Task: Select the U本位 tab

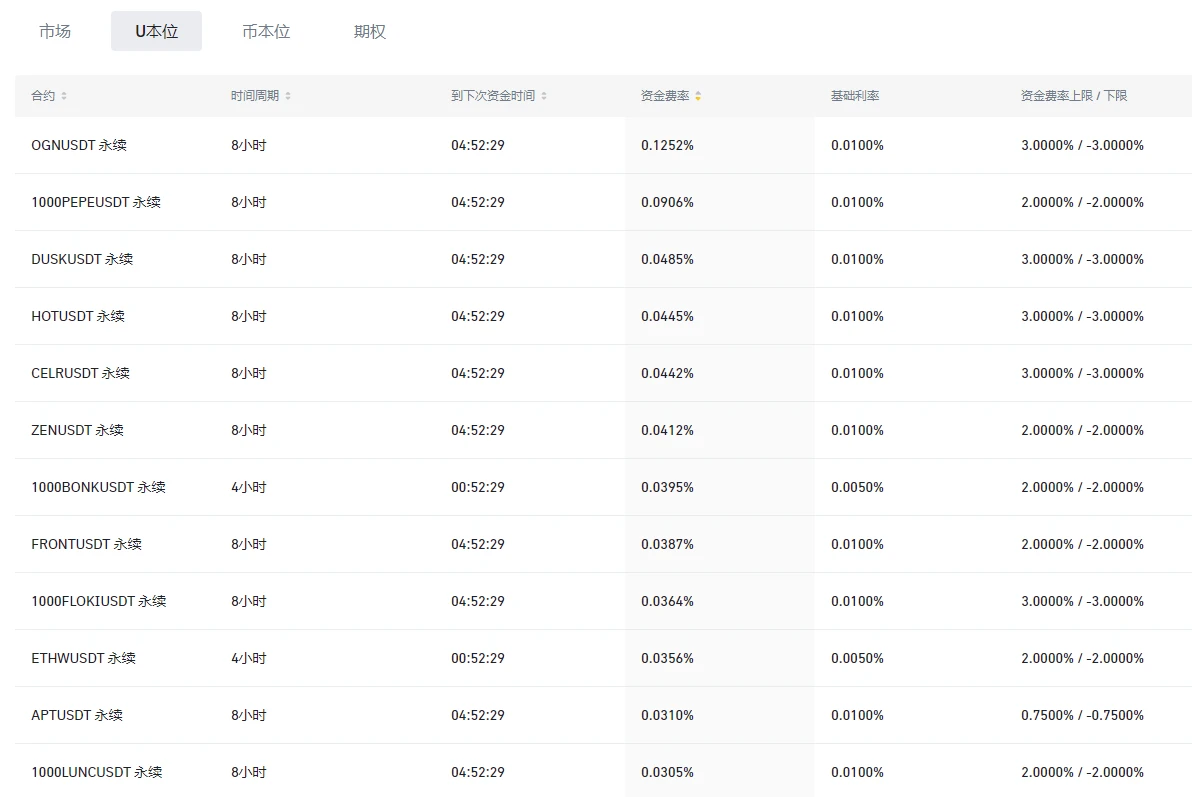Action: (x=156, y=31)
